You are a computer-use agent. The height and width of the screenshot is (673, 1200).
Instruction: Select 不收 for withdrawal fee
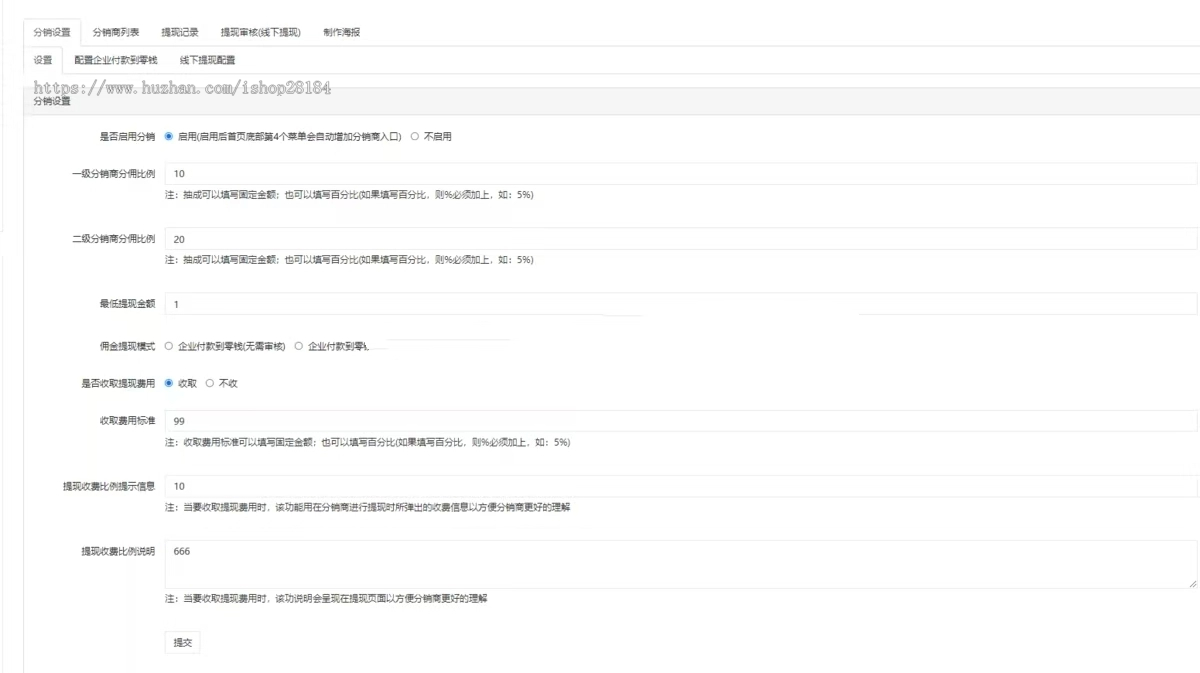click(209, 383)
